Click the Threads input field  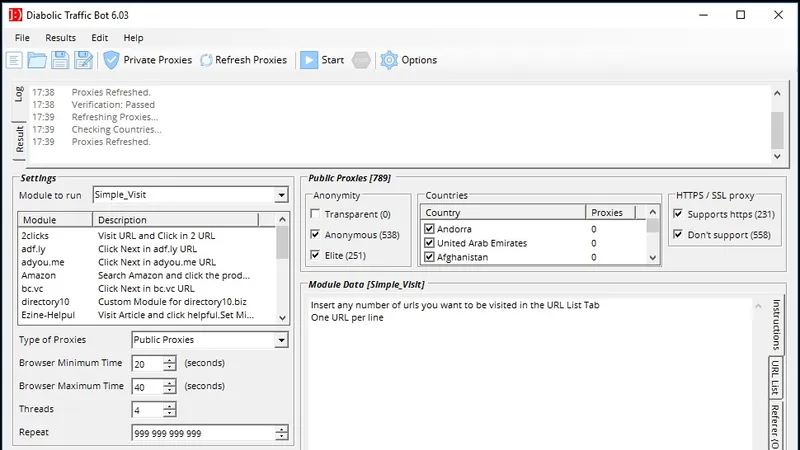(147, 410)
